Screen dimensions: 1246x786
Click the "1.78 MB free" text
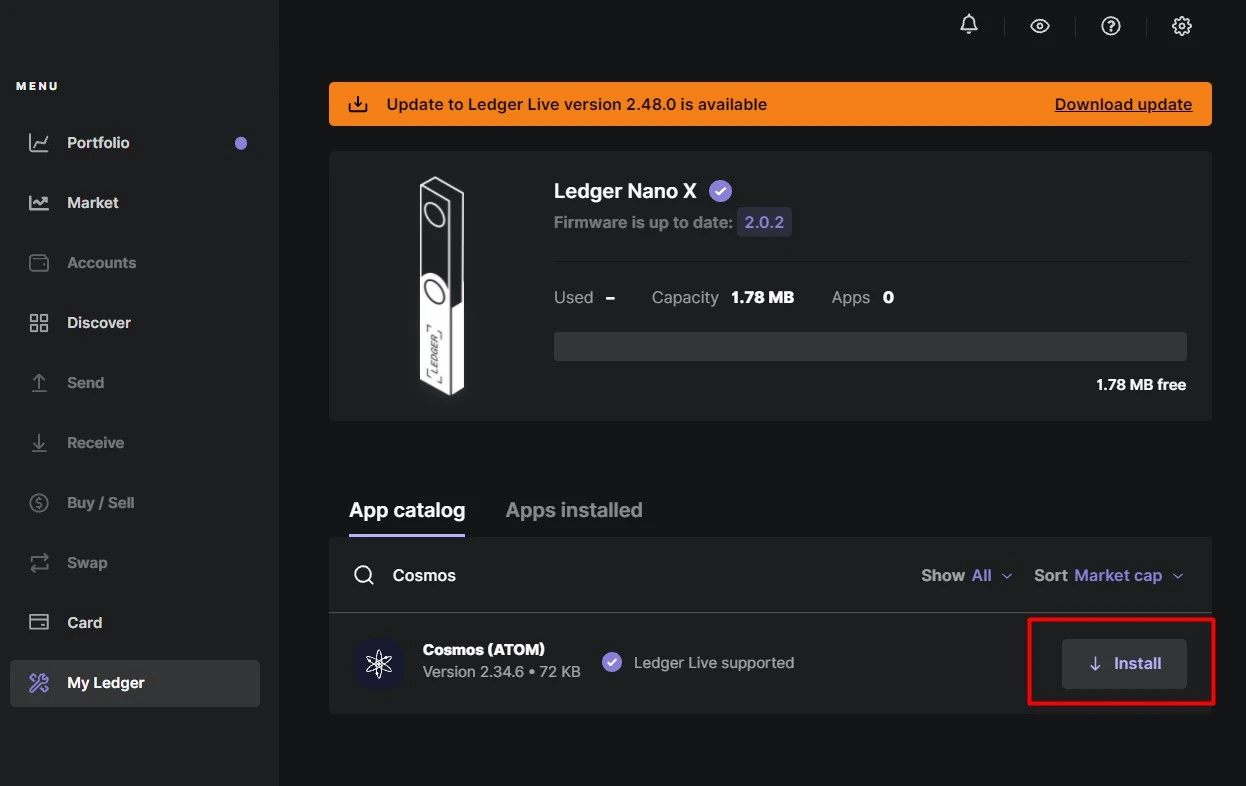pyautogui.click(x=1141, y=385)
